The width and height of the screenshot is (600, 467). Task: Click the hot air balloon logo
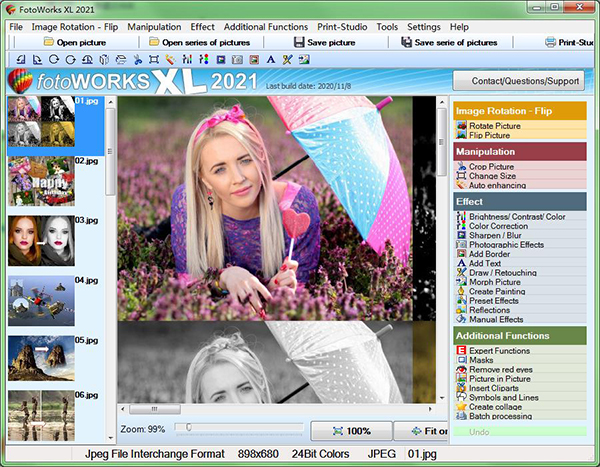coord(20,81)
